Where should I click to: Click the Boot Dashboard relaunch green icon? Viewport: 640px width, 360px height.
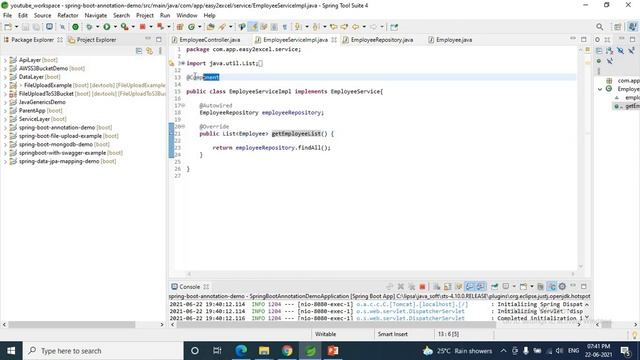(76, 27)
